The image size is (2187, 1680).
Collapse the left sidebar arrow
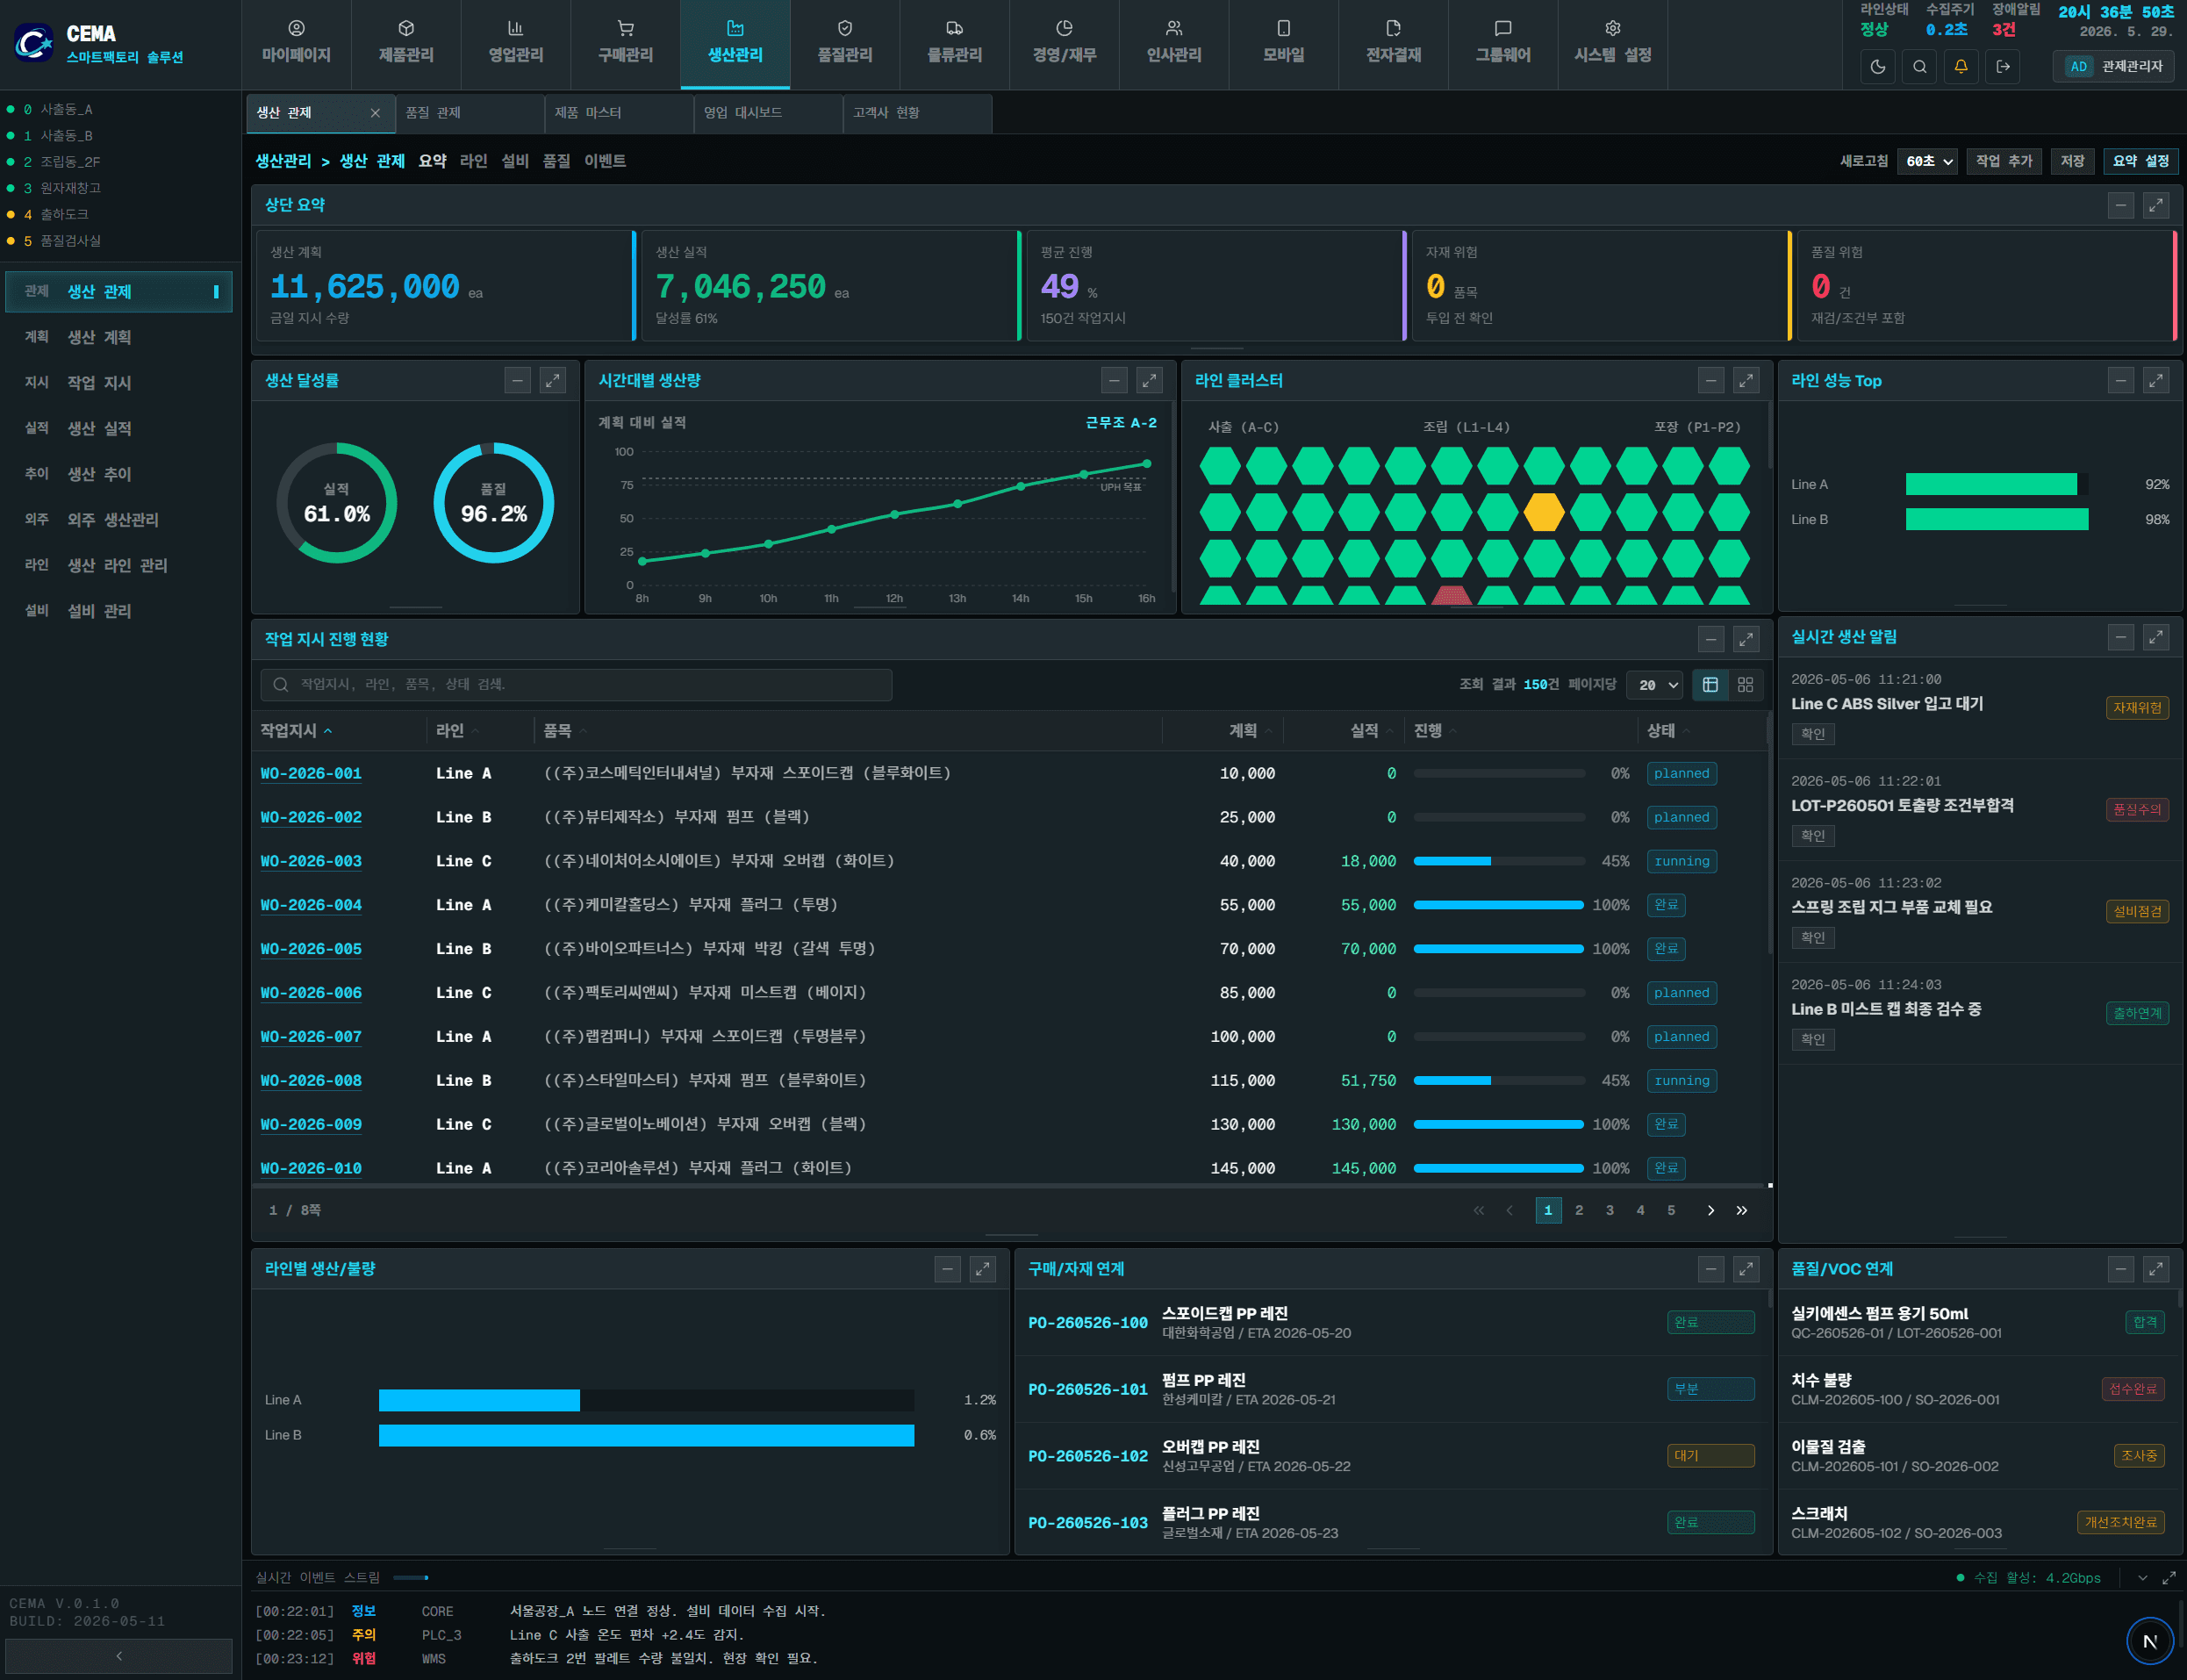pyautogui.click(x=119, y=1656)
